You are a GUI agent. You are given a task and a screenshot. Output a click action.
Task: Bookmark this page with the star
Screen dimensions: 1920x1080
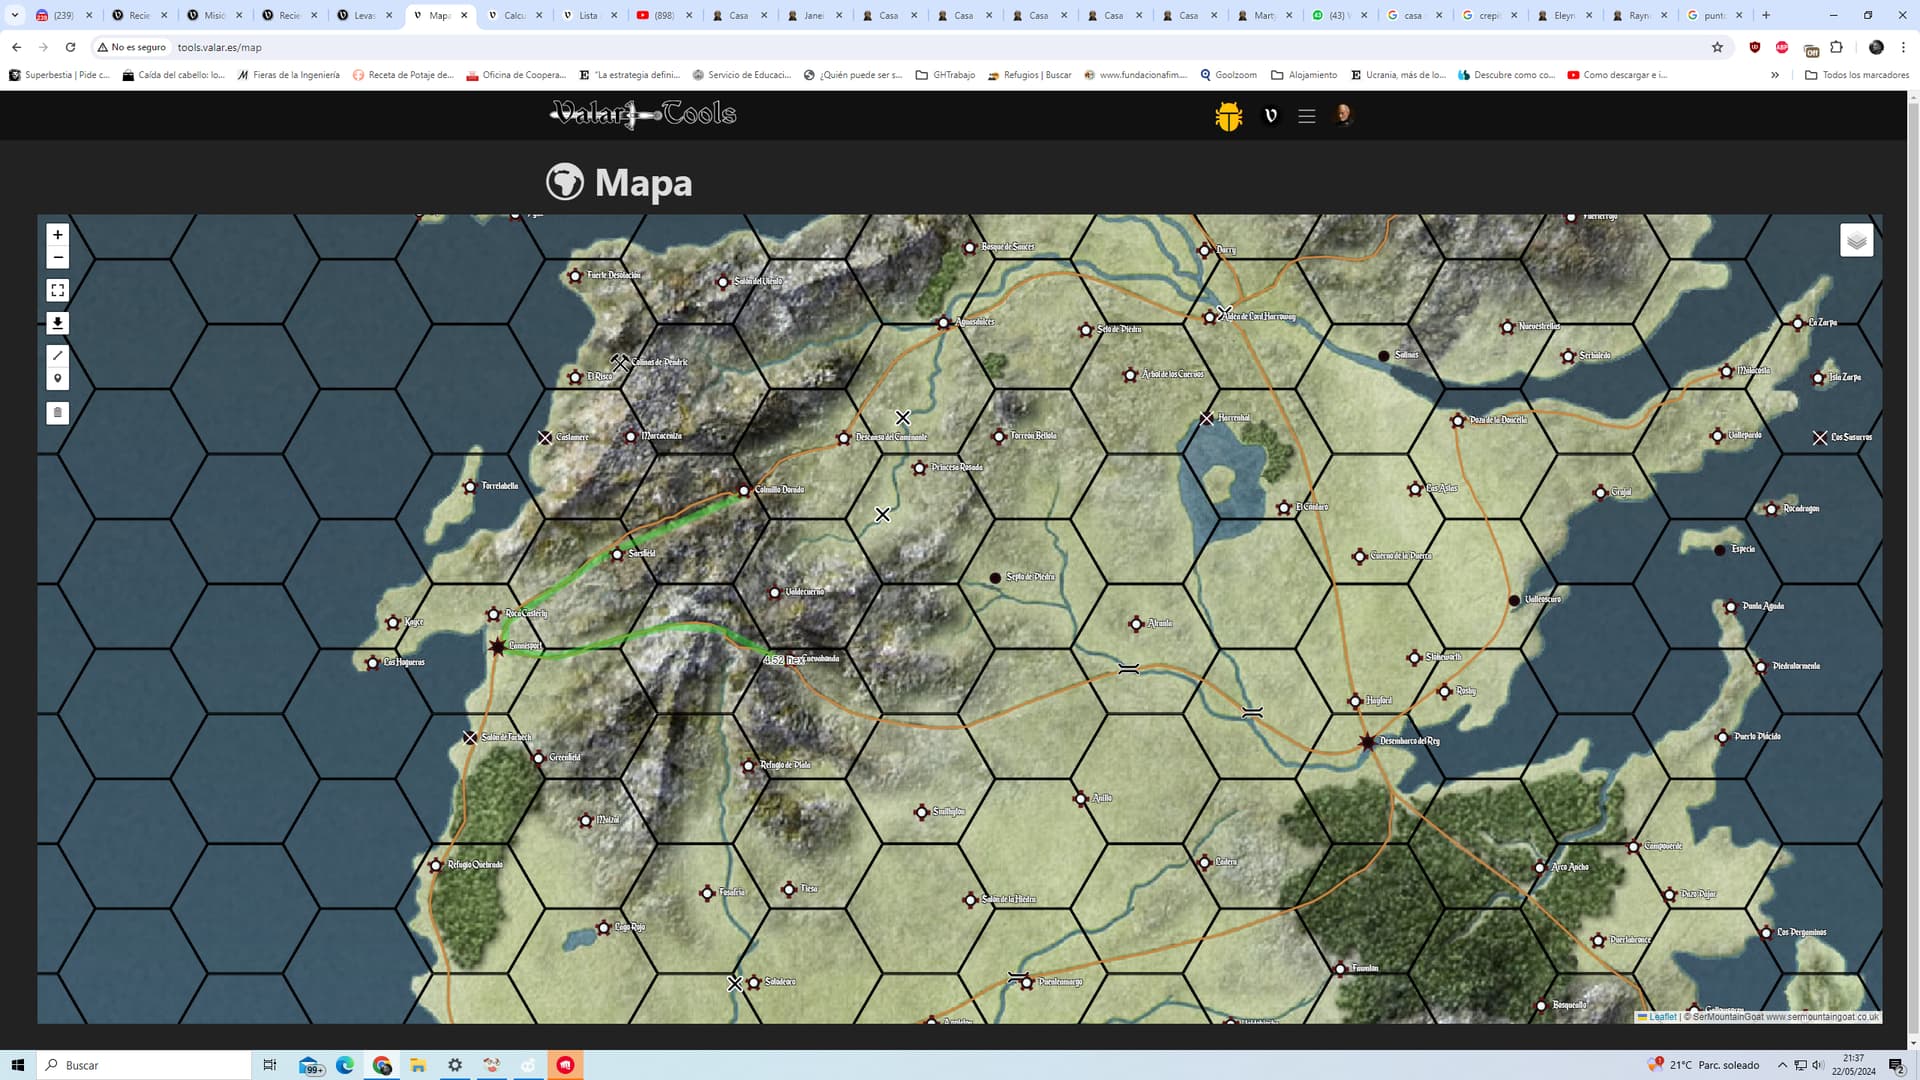pyautogui.click(x=1717, y=47)
